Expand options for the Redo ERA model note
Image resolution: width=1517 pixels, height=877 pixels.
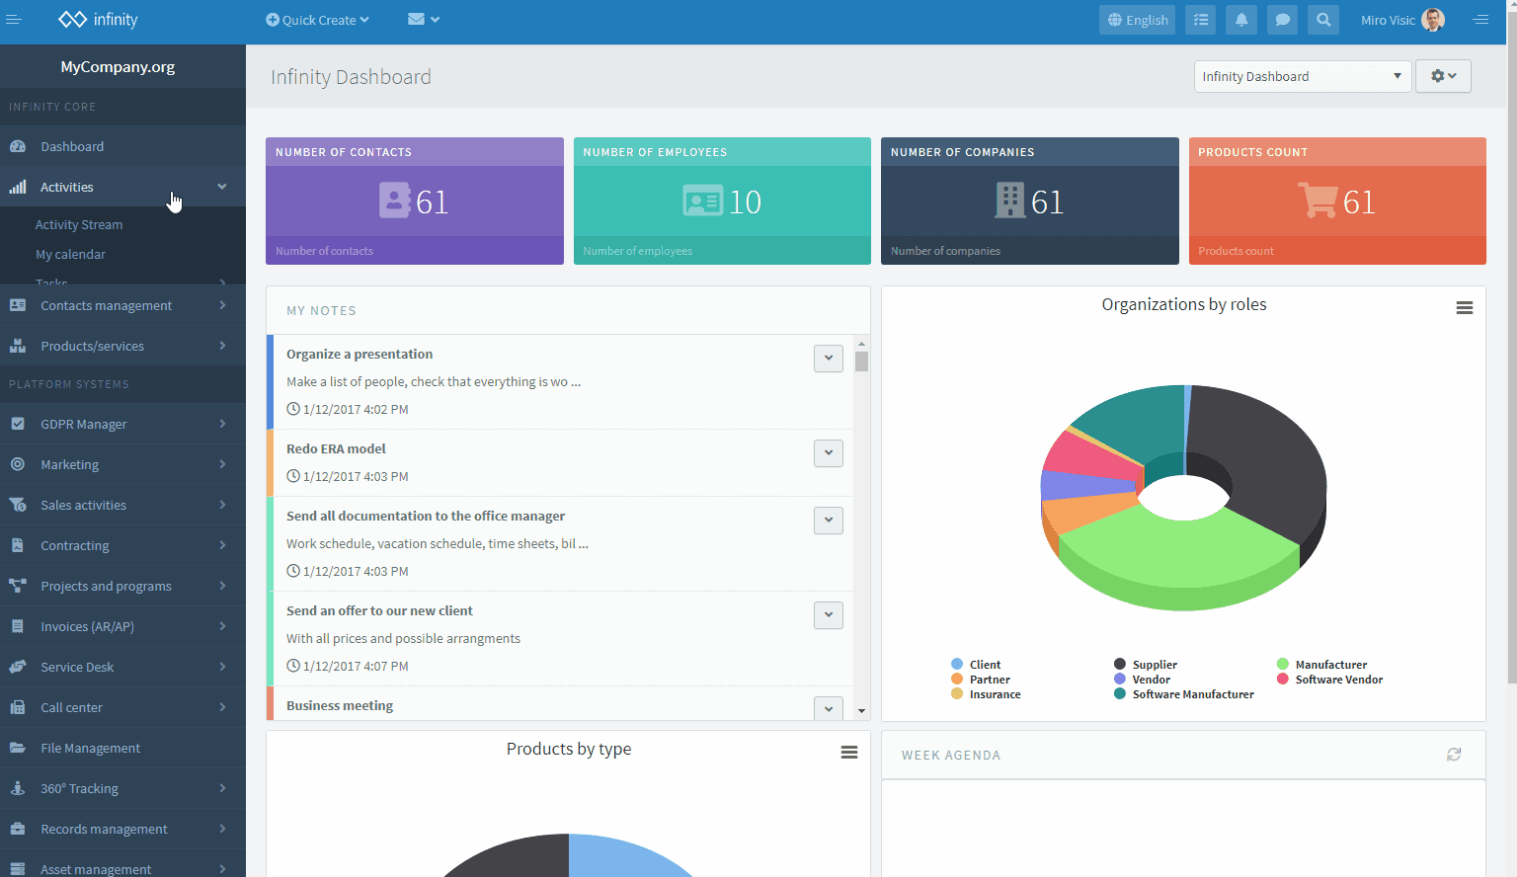[827, 453]
